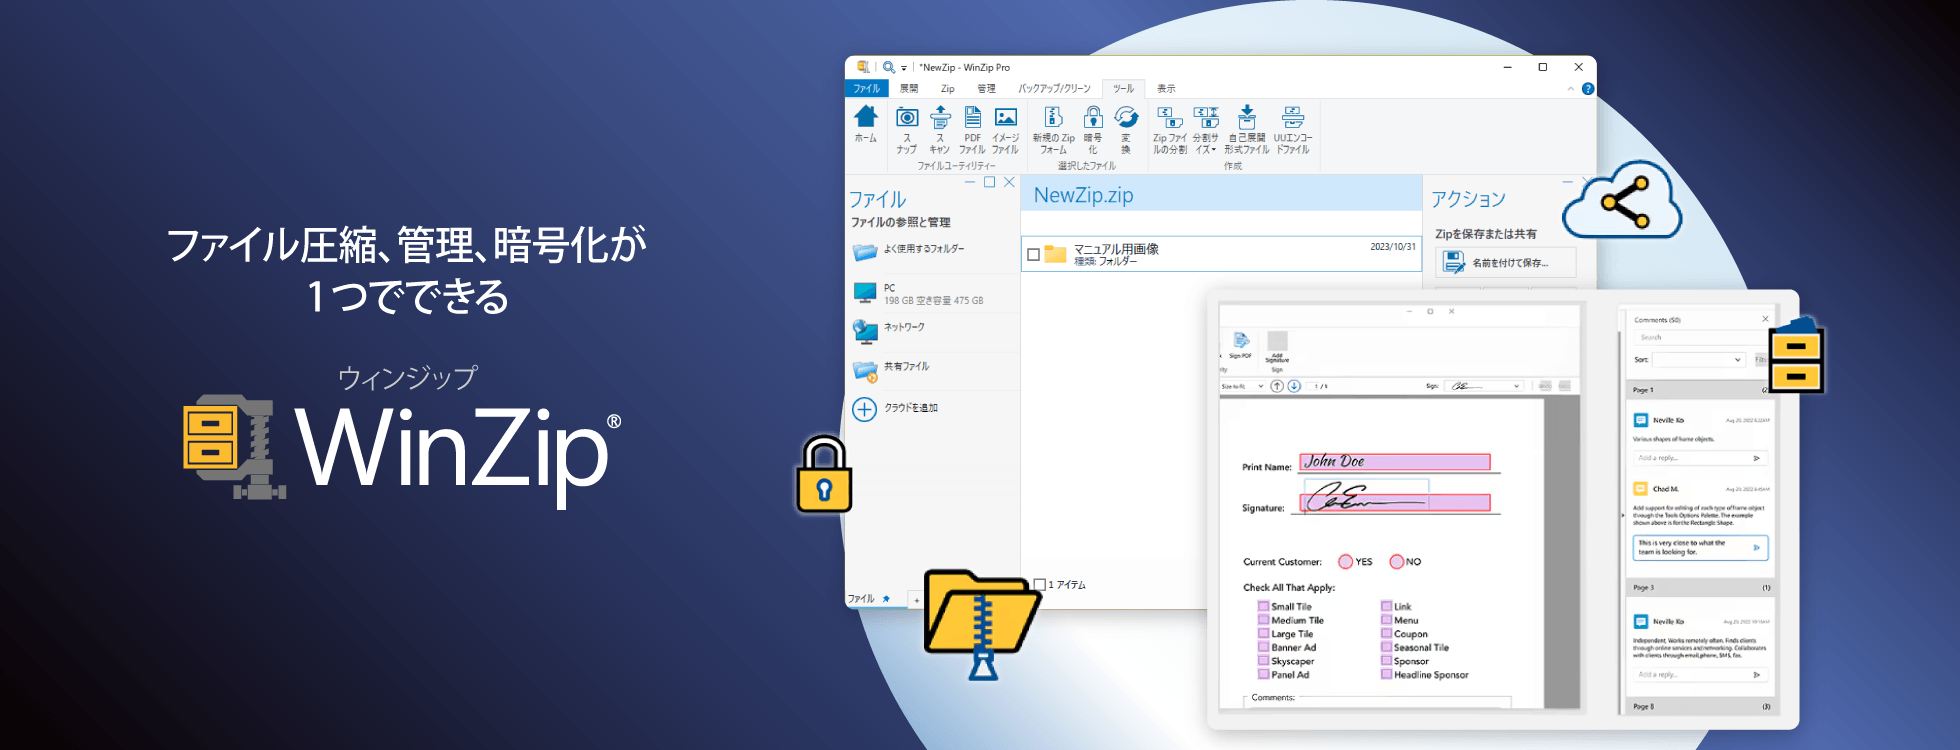Image resolution: width=1960 pixels, height=750 pixels.
Task: Click the Convert icon in the ribbon
Action: [x=1126, y=117]
